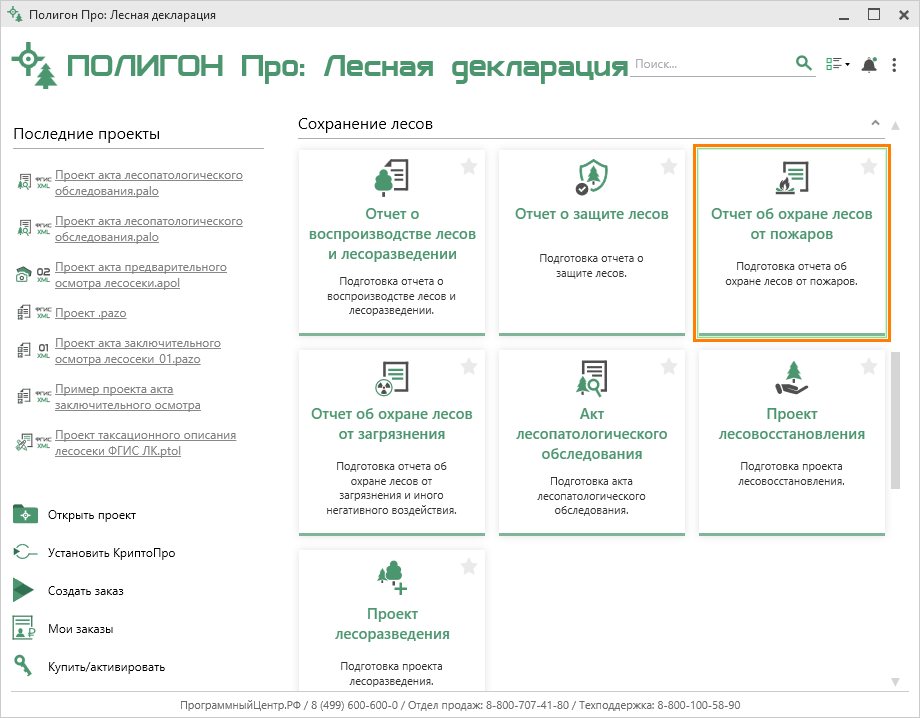Screen dimensions: 920x718
Task: Click the radiation-document icon of загрязнения report
Action: (391, 378)
